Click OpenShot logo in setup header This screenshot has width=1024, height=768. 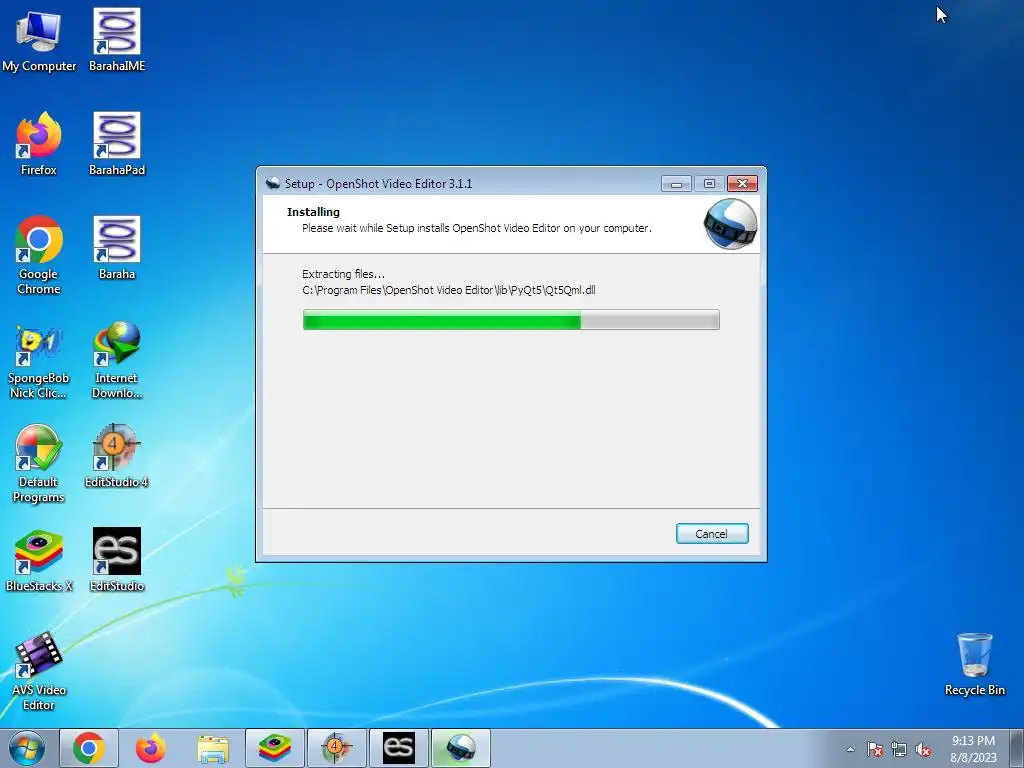pyautogui.click(x=730, y=224)
